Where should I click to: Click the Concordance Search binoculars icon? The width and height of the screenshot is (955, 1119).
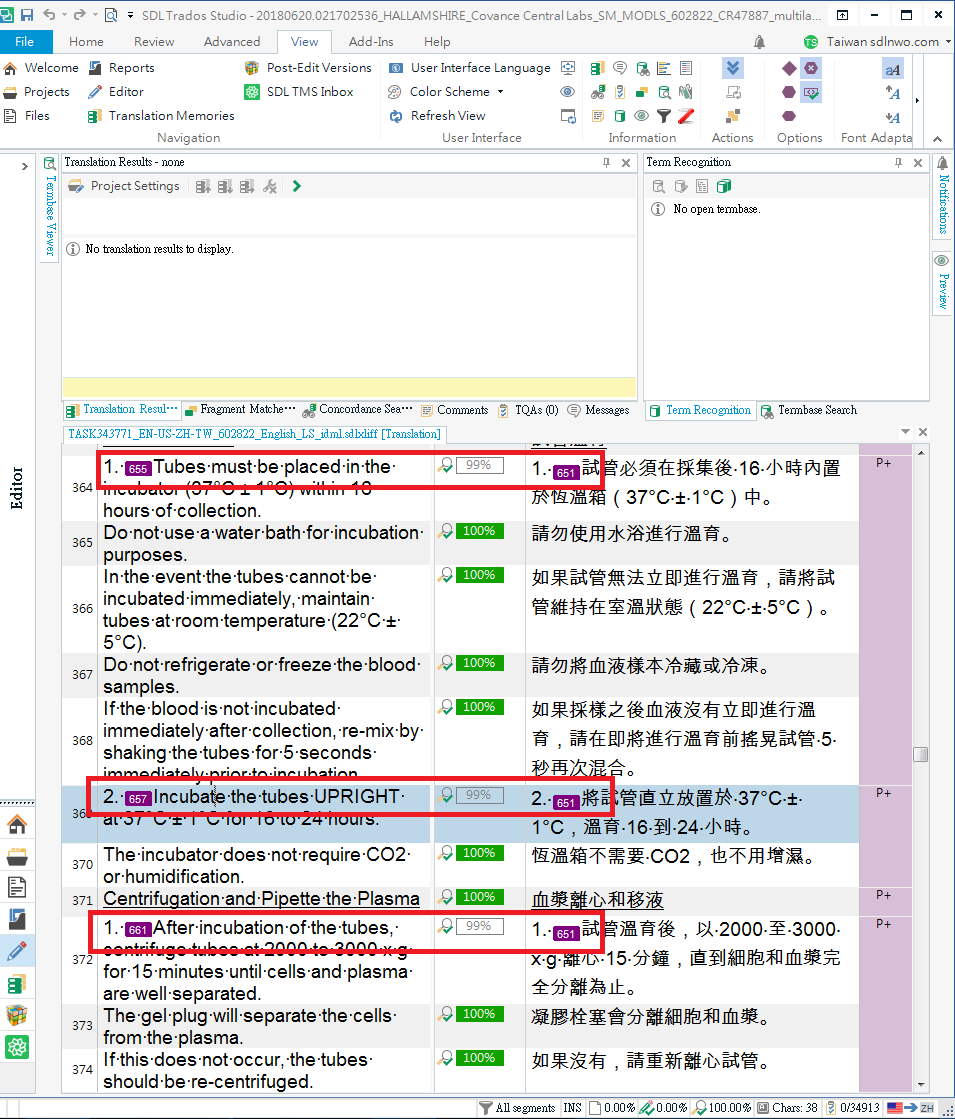[x=597, y=92]
